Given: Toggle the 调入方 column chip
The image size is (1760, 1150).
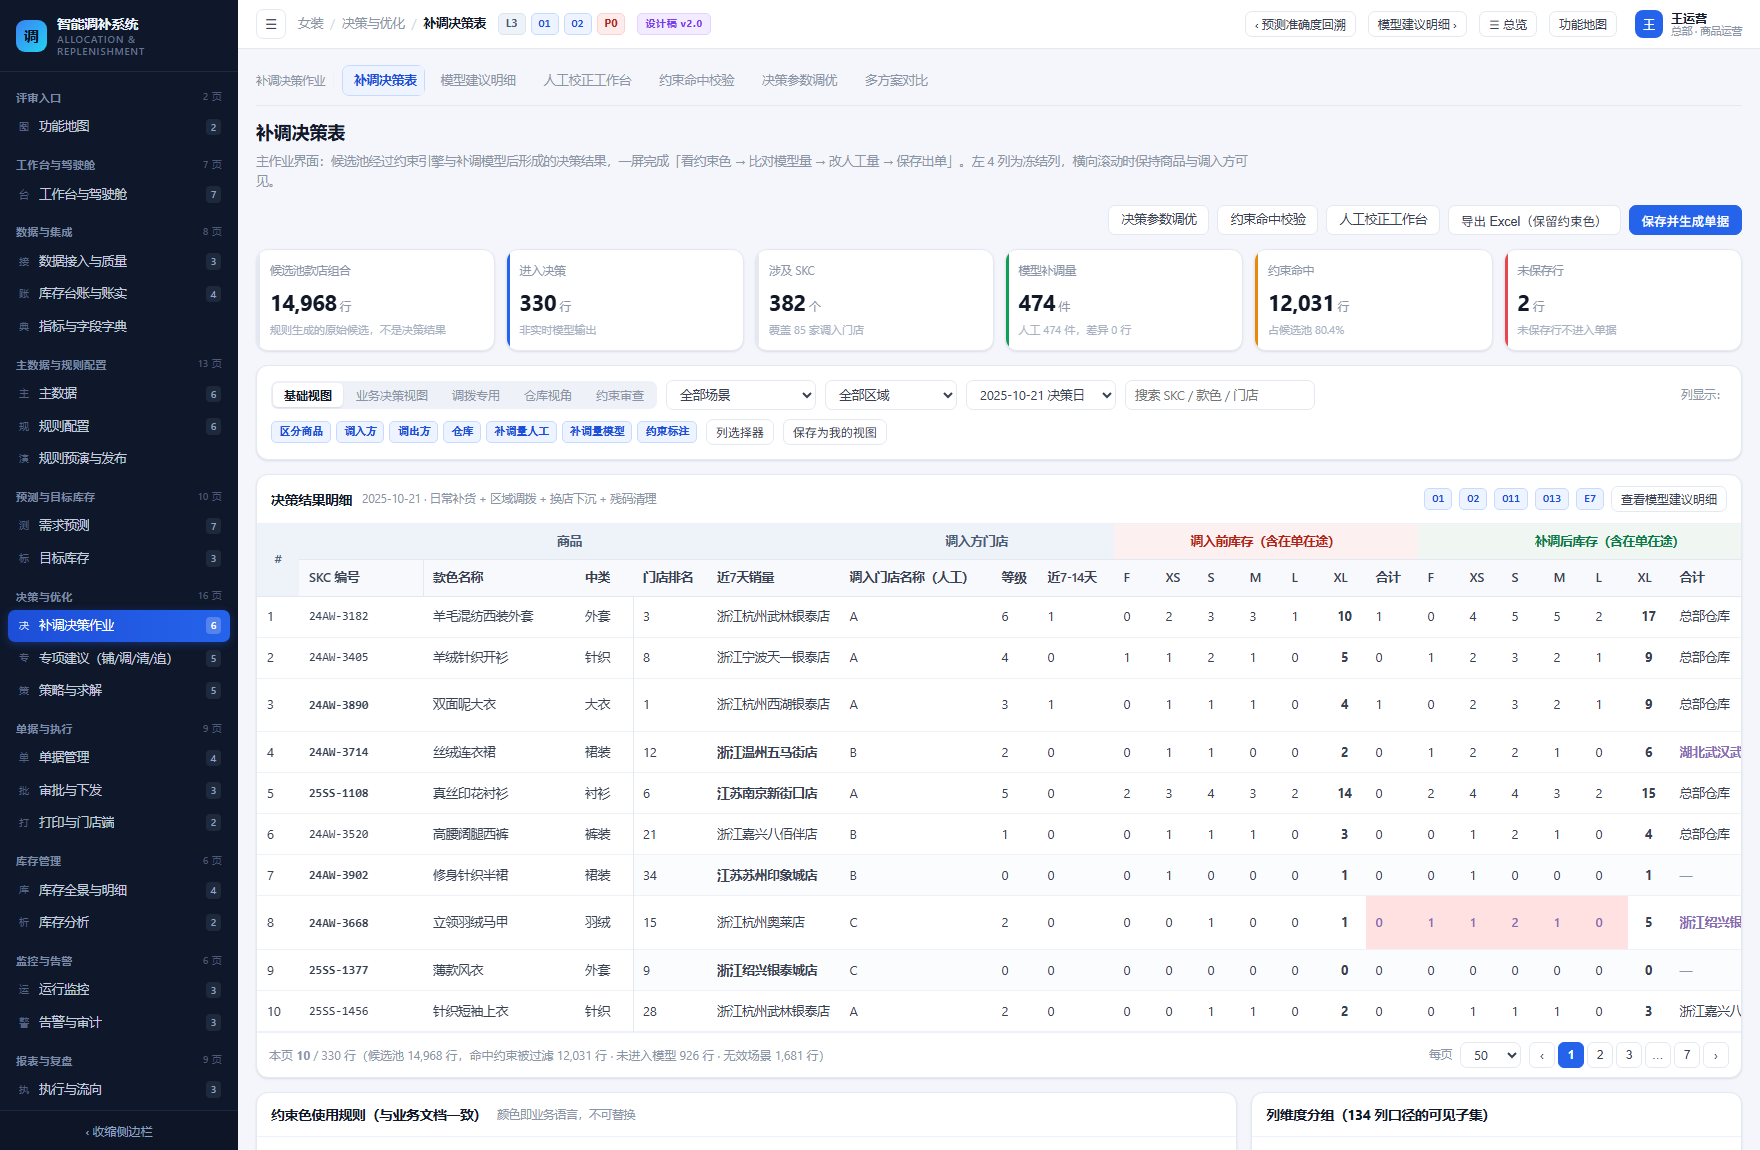Looking at the screenshot, I should pyautogui.click(x=360, y=431).
